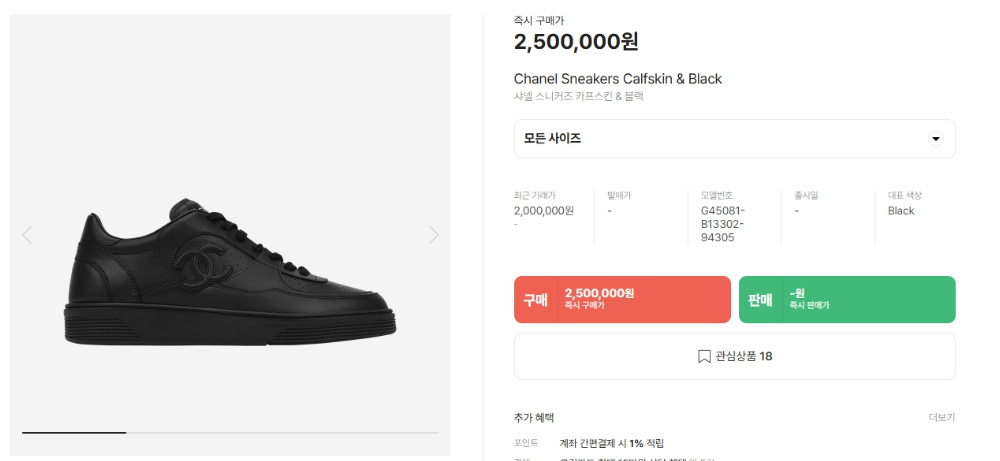Open 더보기 for additional benefits
Viewport: 1000px width, 461px height.
coord(941,418)
